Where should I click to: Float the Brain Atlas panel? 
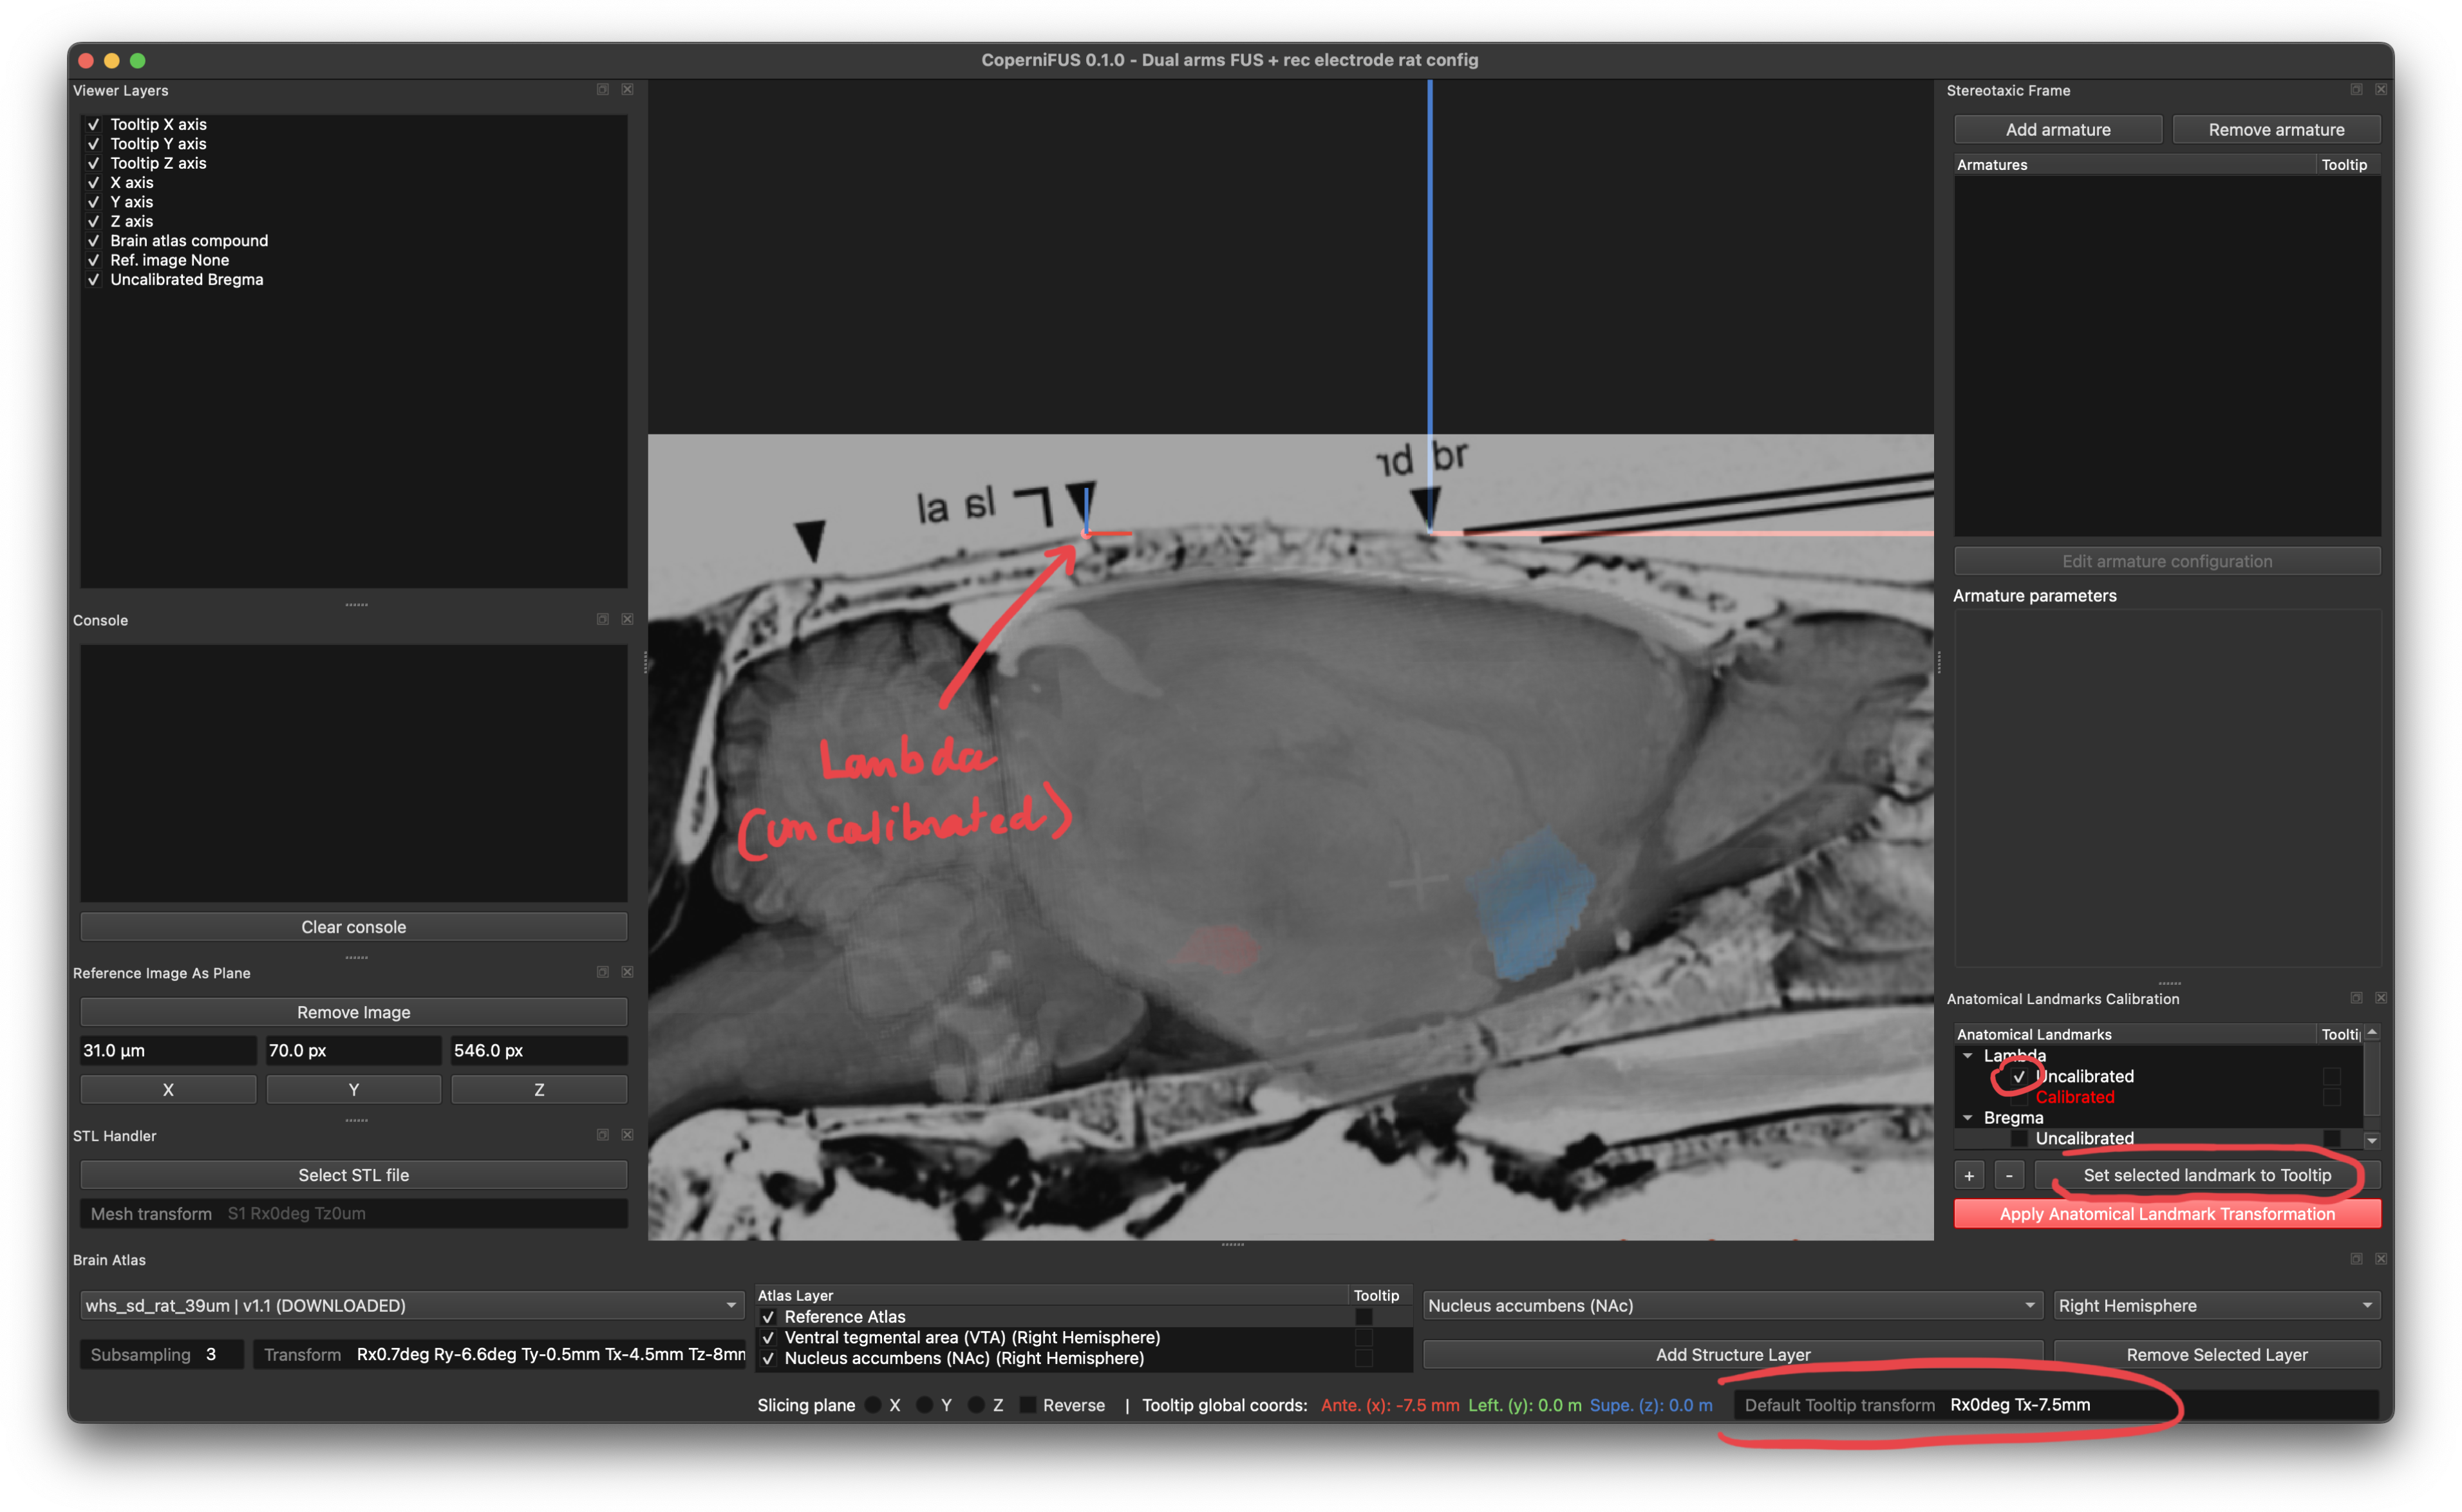point(2356,1259)
